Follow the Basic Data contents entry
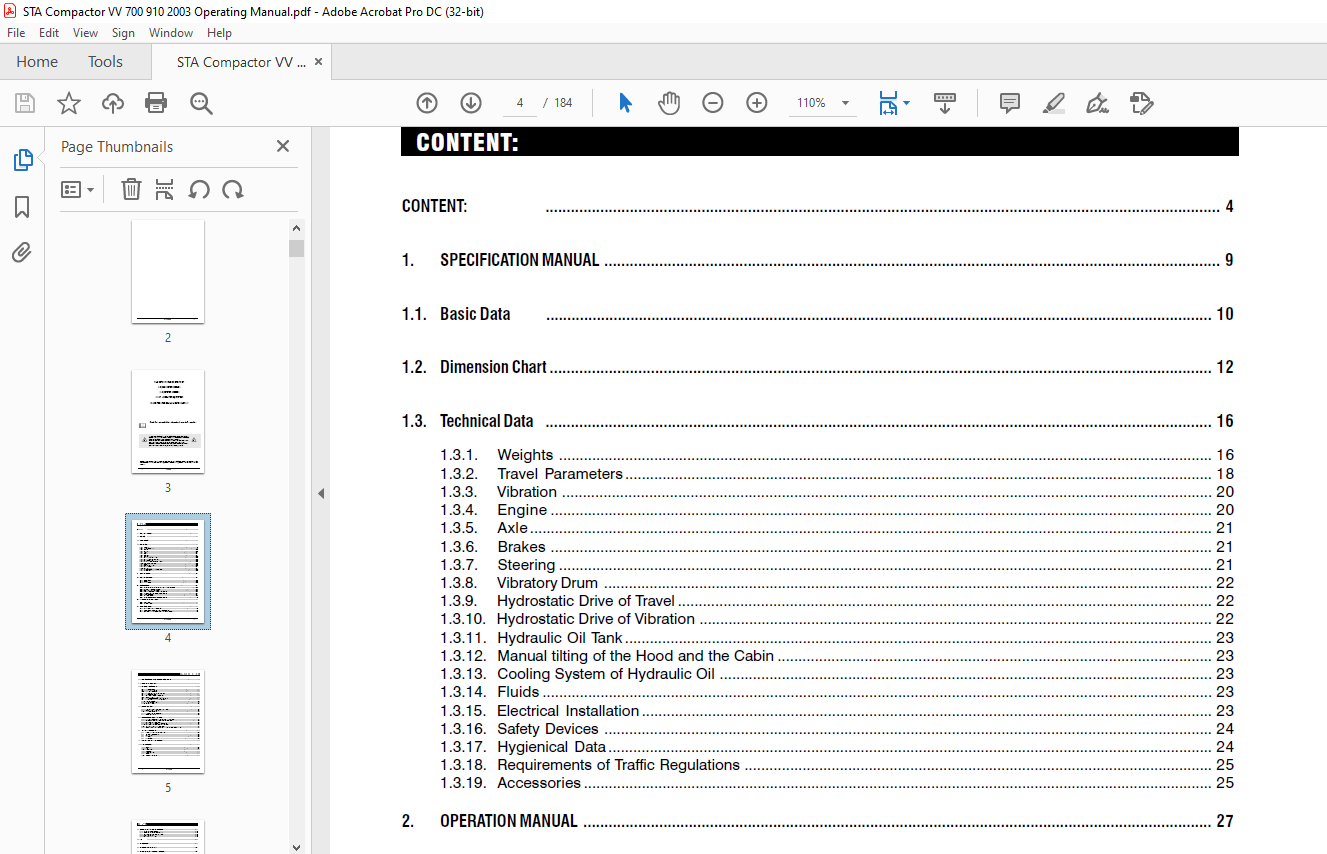 point(817,314)
